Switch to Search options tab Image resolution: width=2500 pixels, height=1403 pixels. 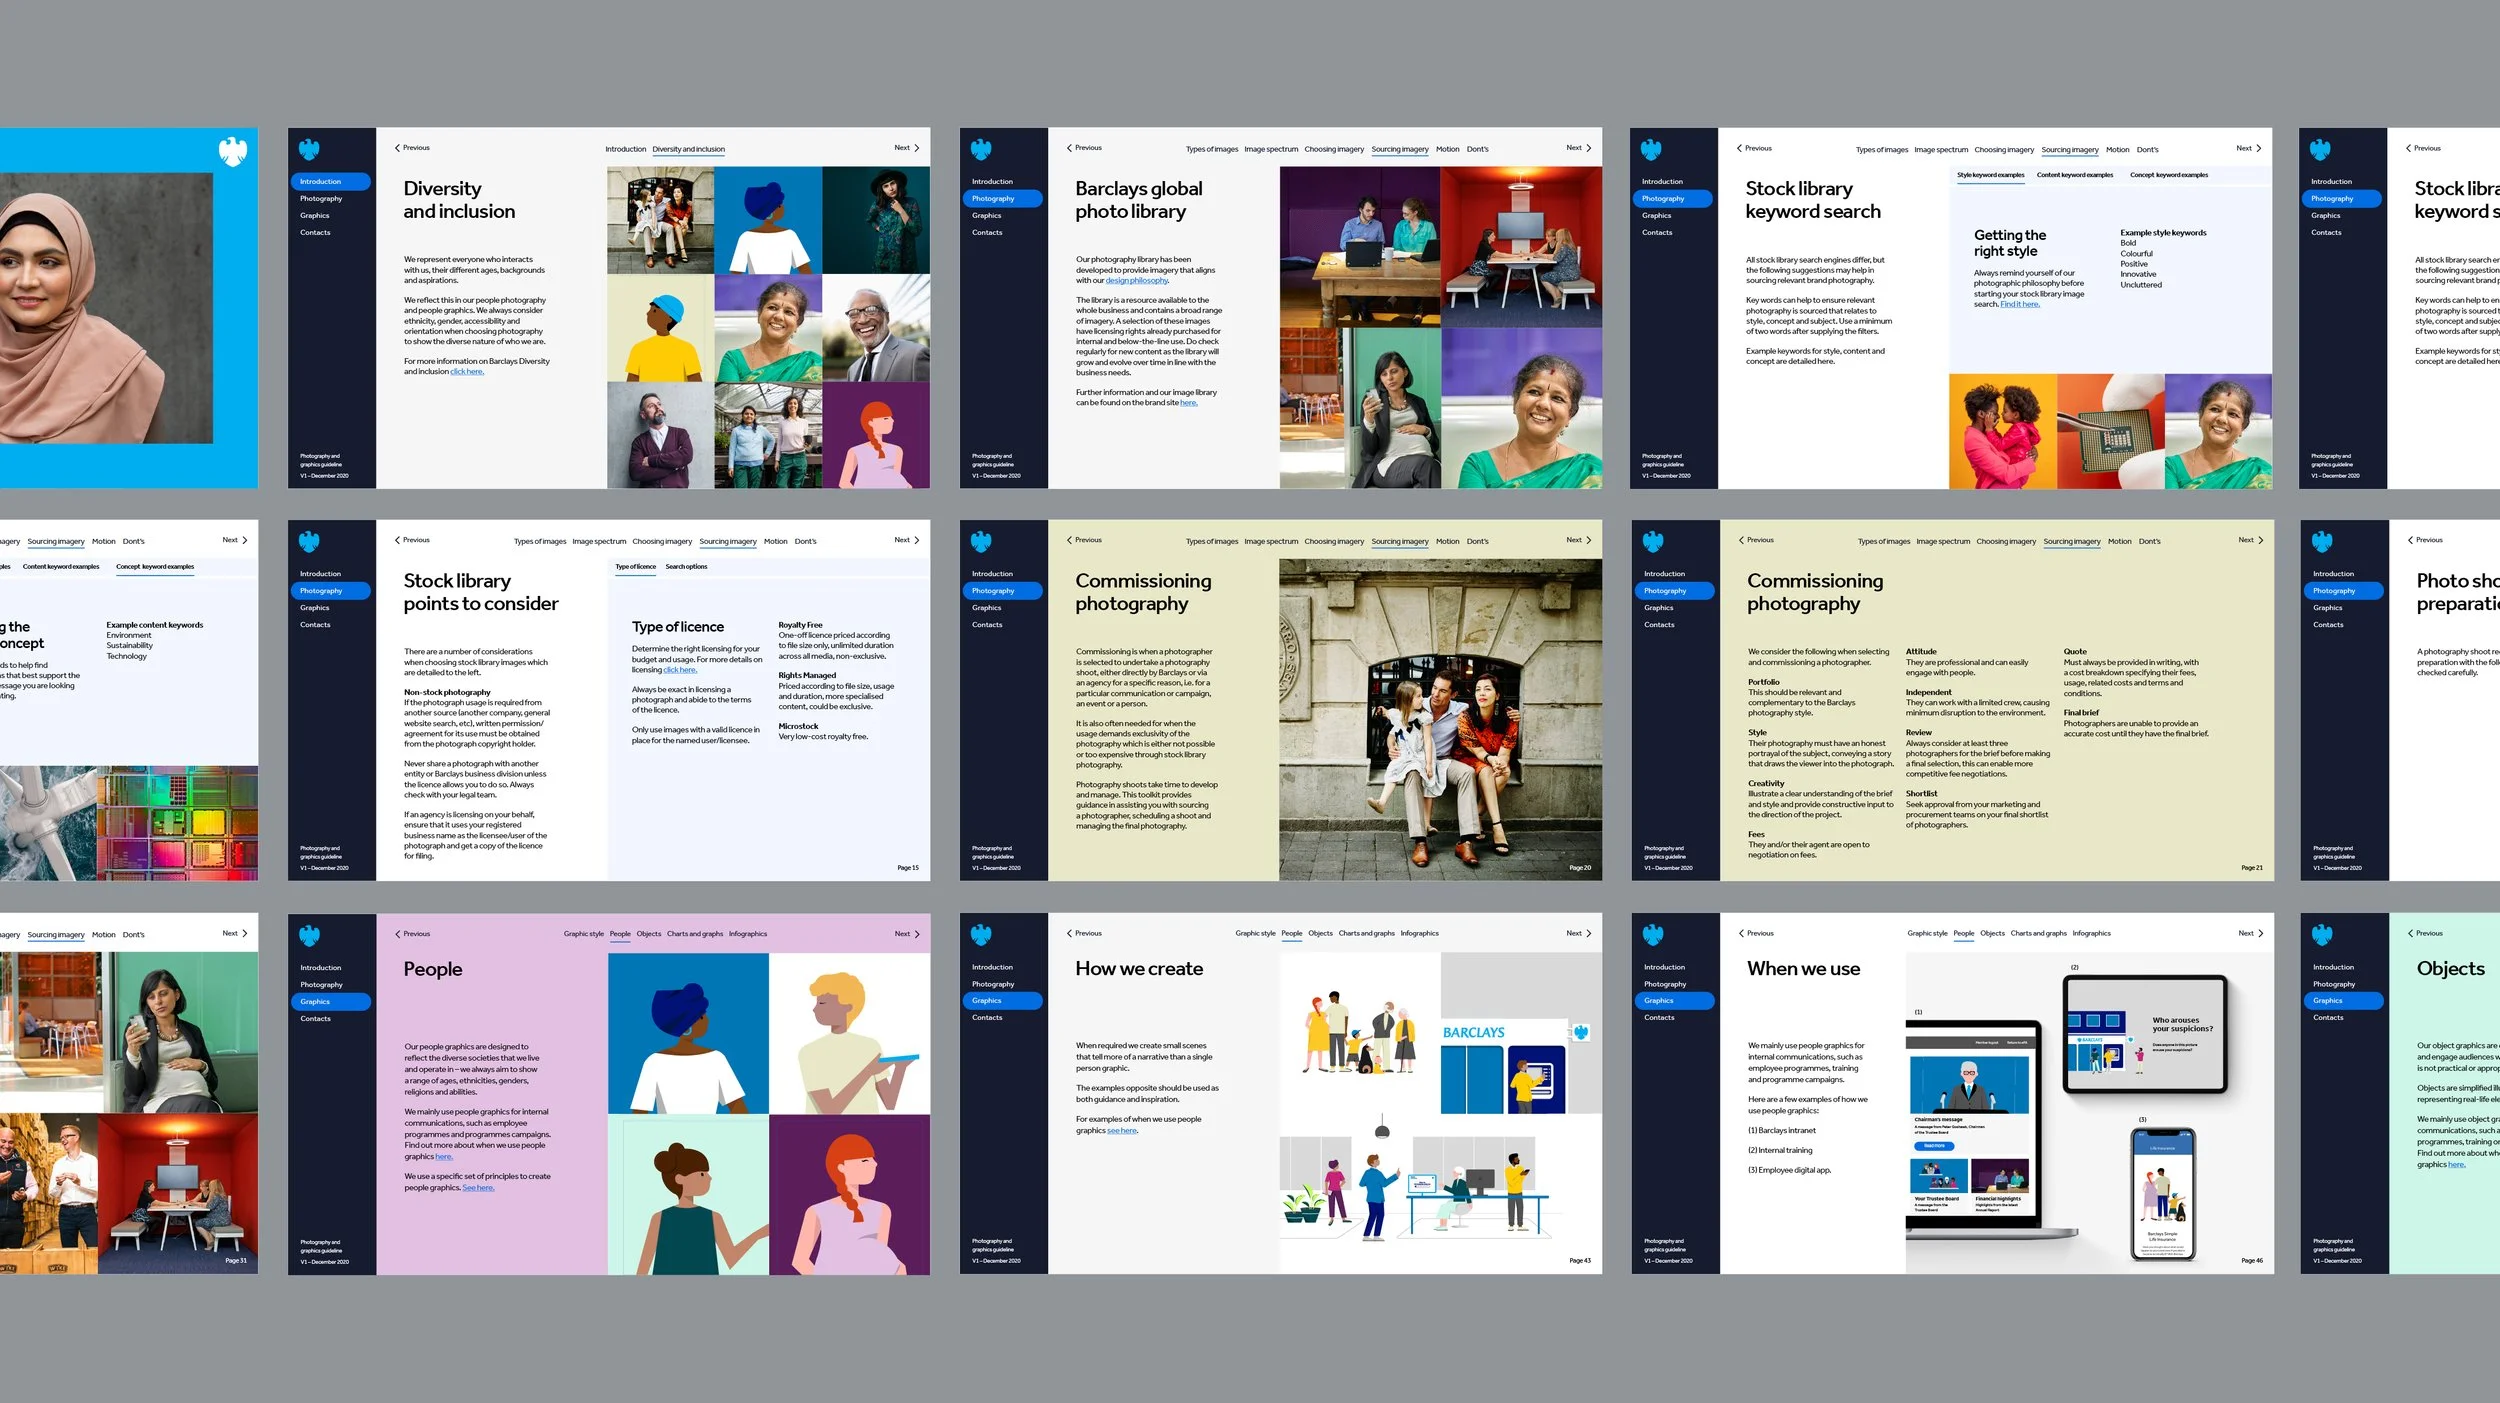click(686, 567)
